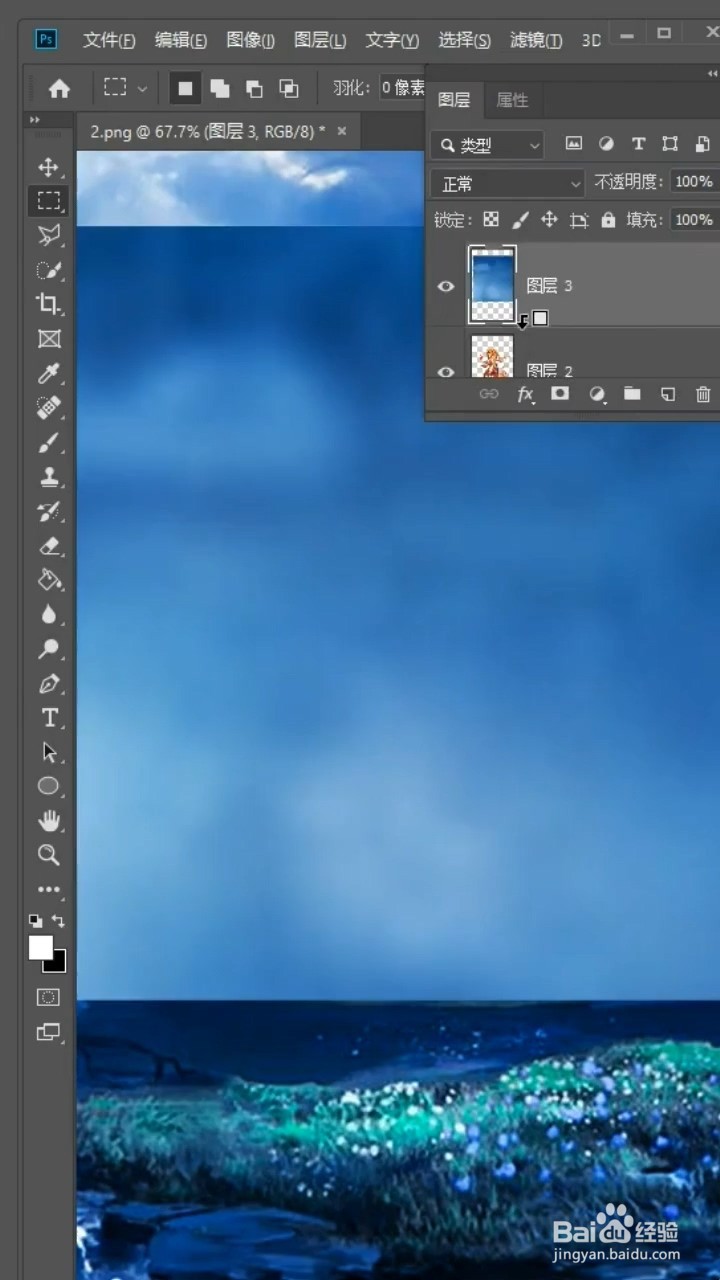Open the 图层 menu

320,40
